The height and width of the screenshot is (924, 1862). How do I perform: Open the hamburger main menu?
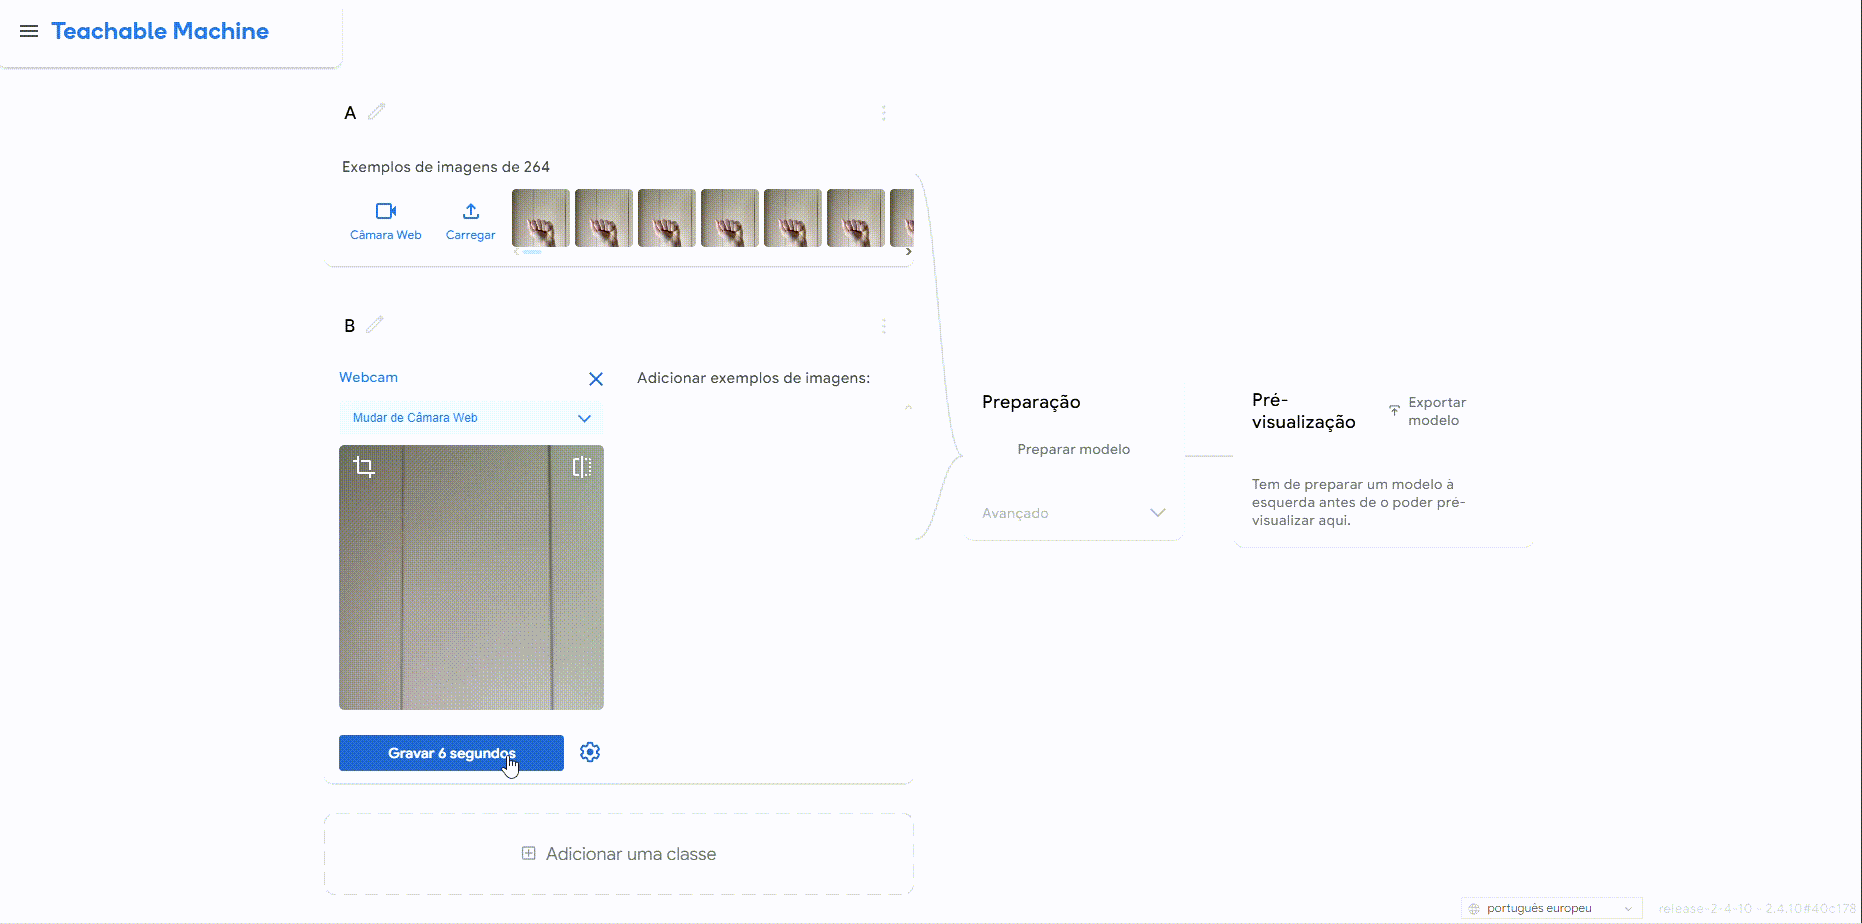[x=29, y=31]
